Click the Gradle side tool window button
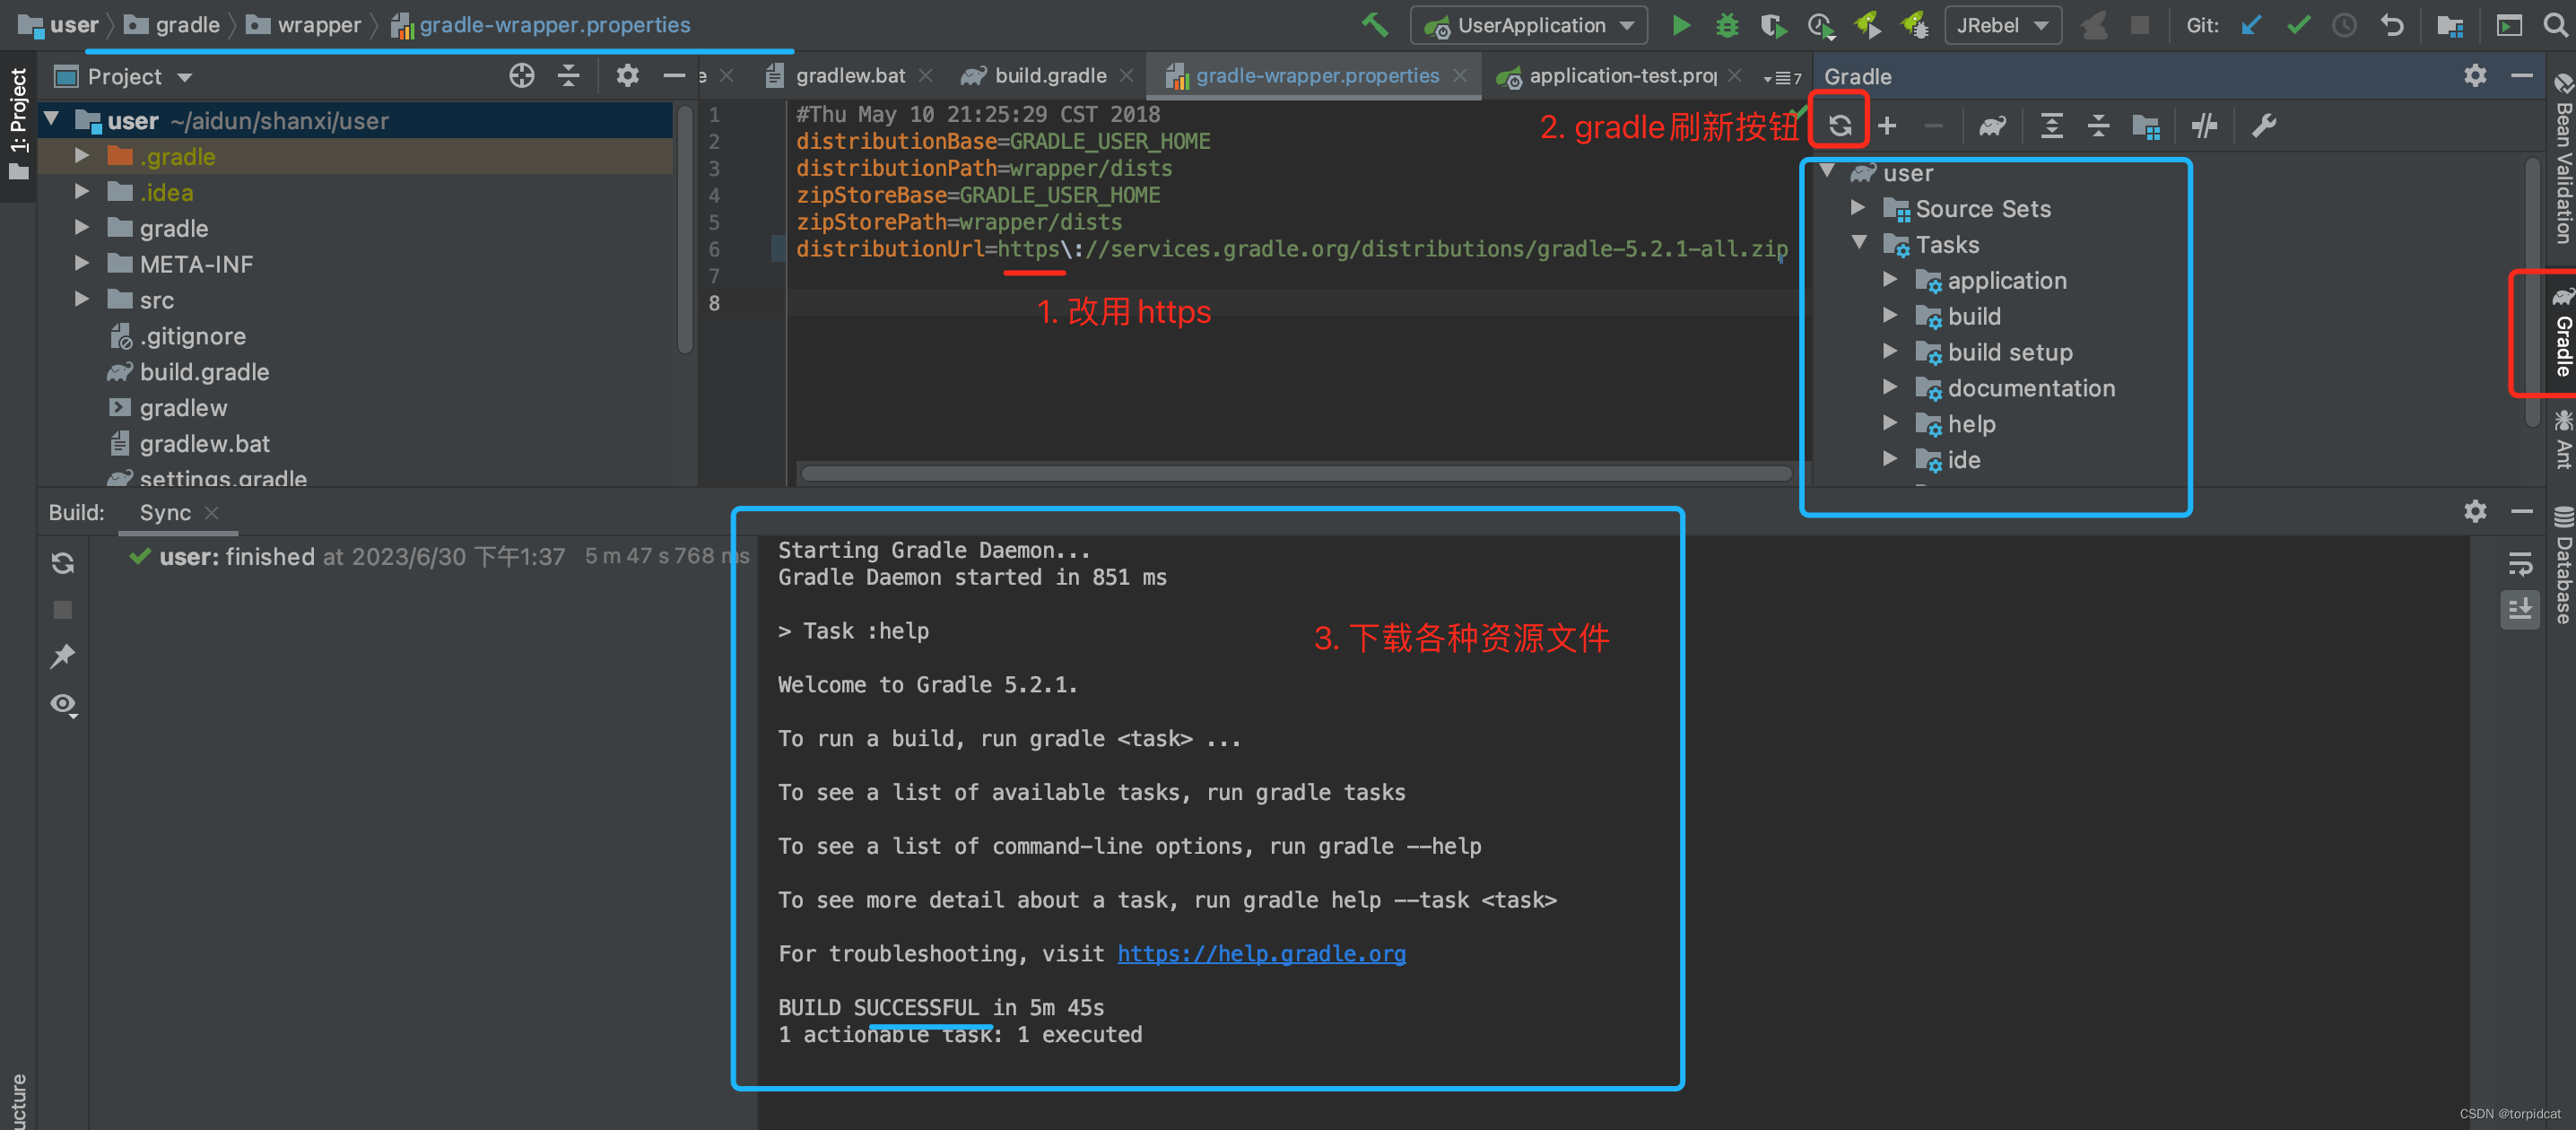The height and width of the screenshot is (1130, 2576). (2562, 335)
